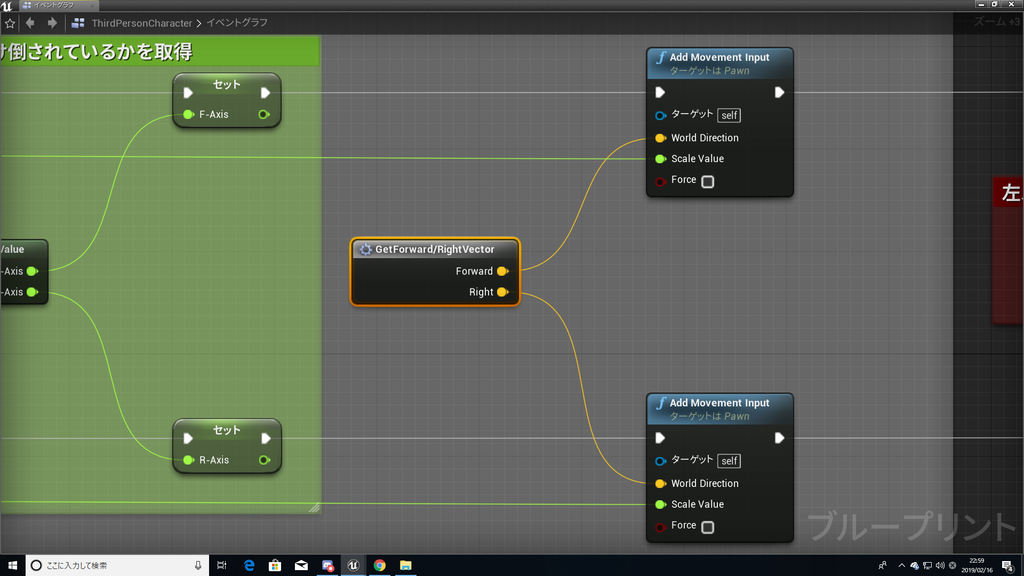Image resolution: width=1024 pixels, height=576 pixels.
Task: Click exec output pin of lower Add Movement Input
Action: click(779, 438)
